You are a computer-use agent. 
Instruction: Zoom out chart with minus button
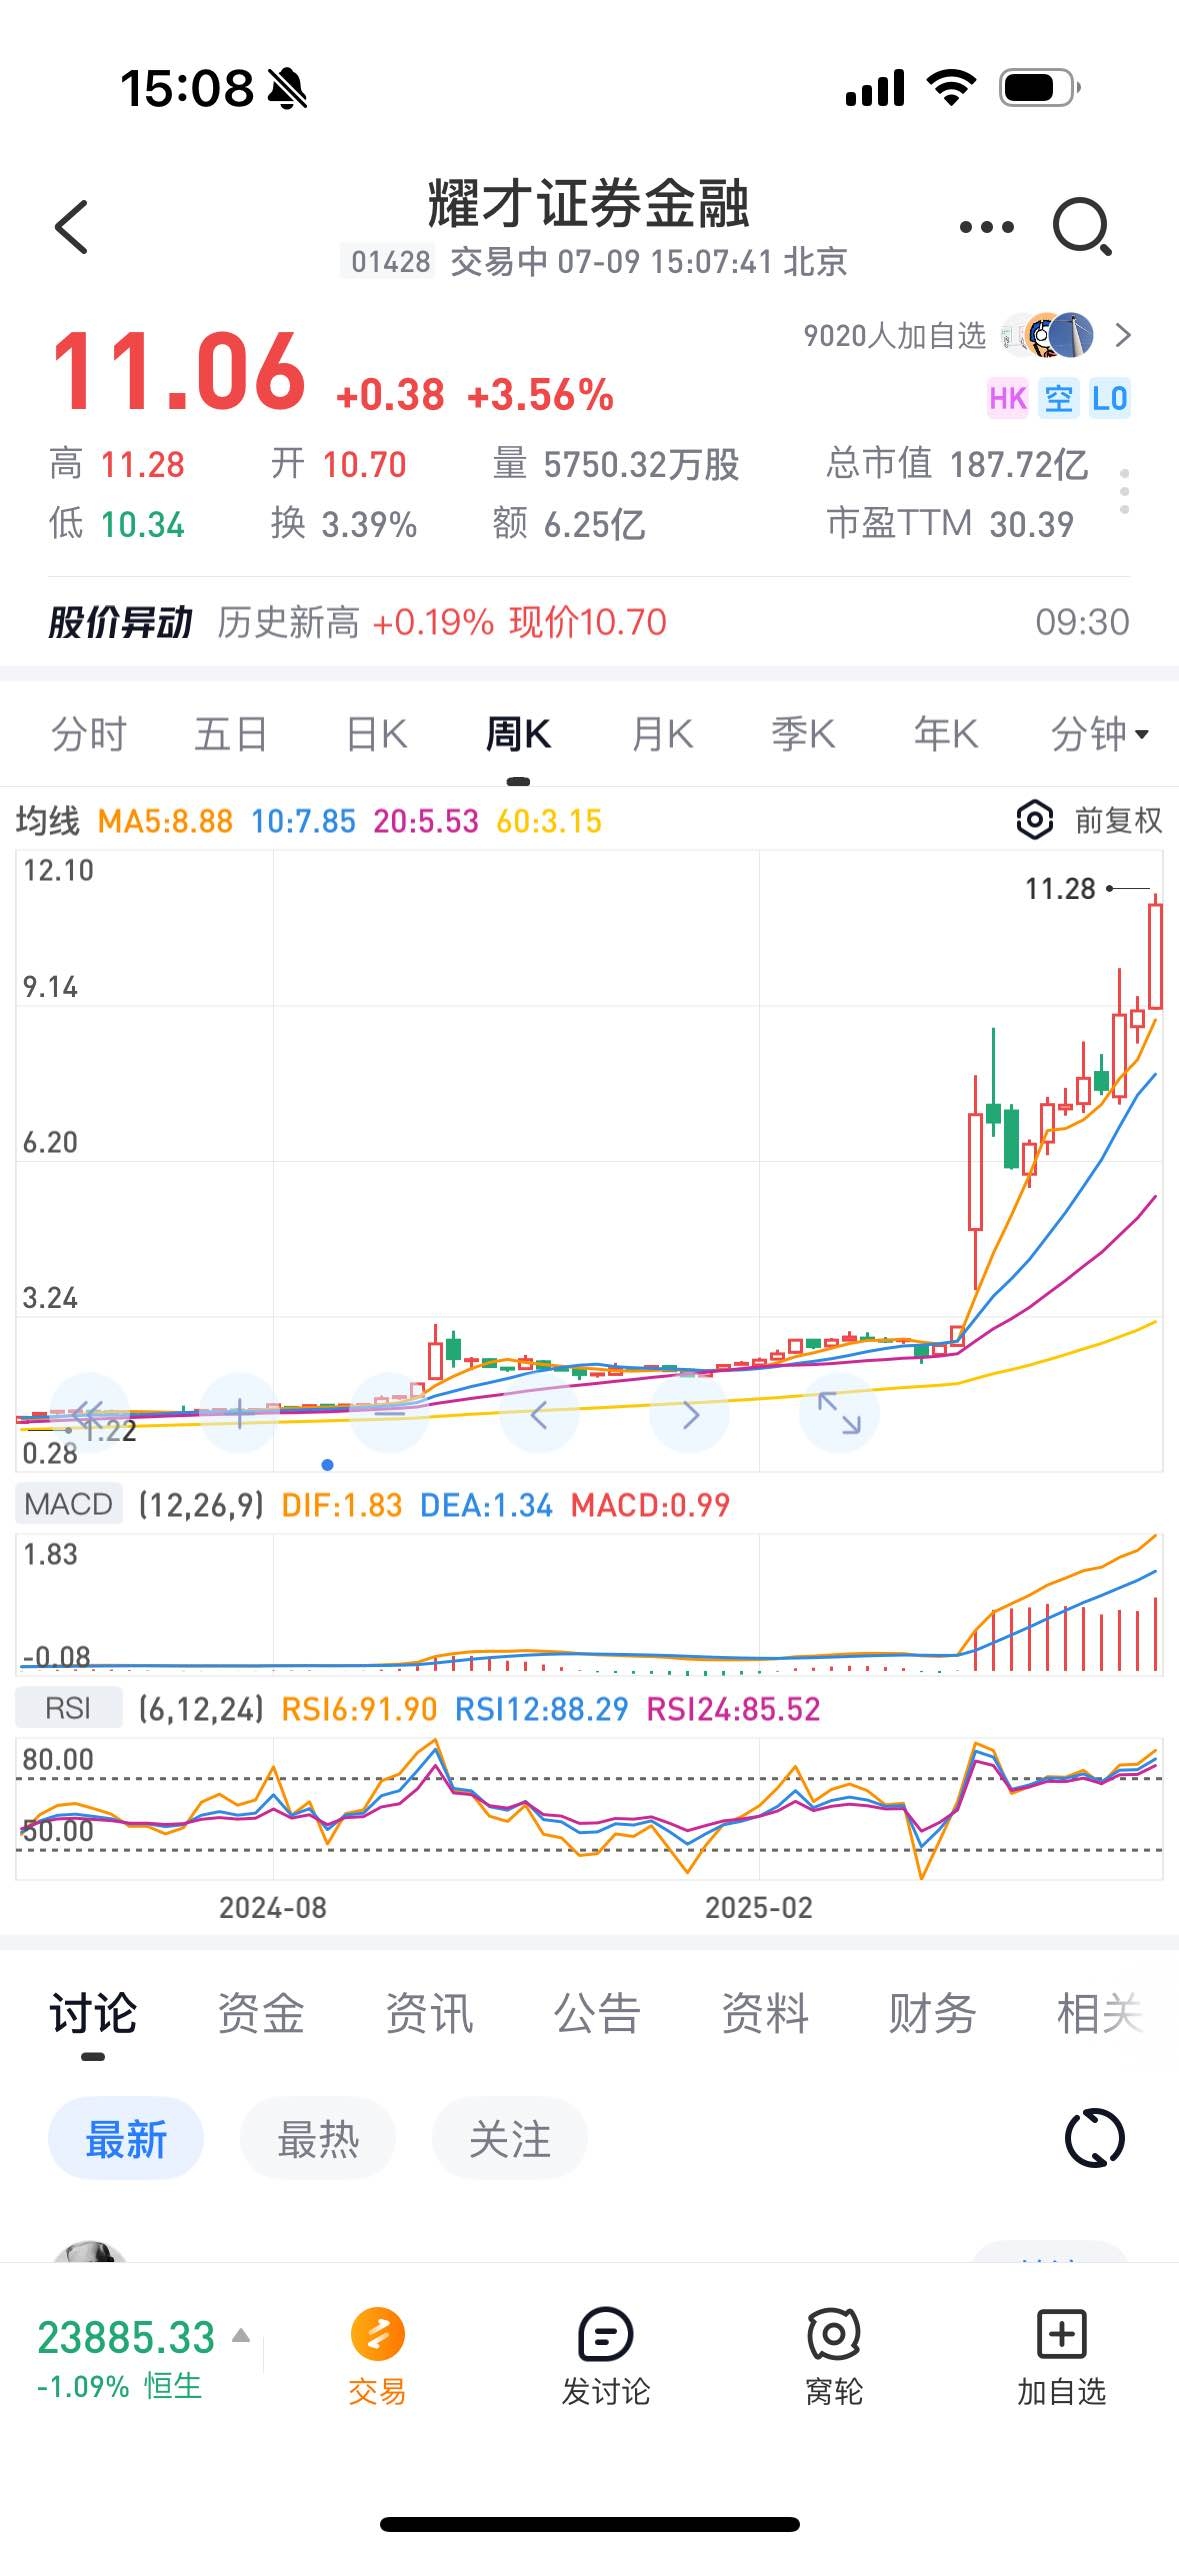tap(389, 1413)
